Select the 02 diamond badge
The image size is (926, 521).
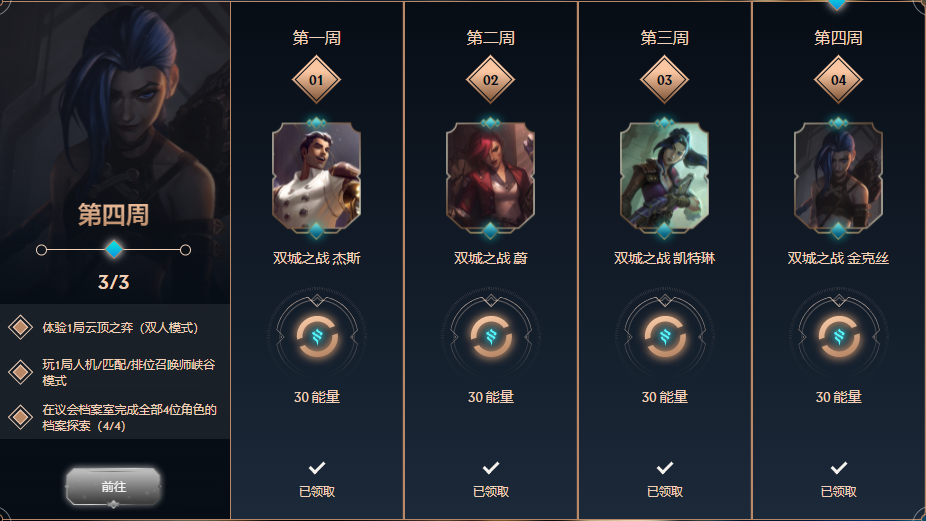(490, 80)
